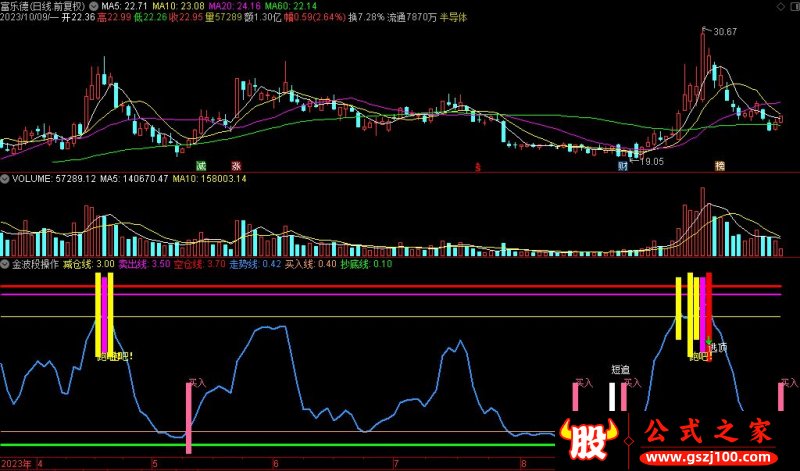Click the 买入线: 0.40 label
Screen dimensions: 800x471
coord(310,264)
